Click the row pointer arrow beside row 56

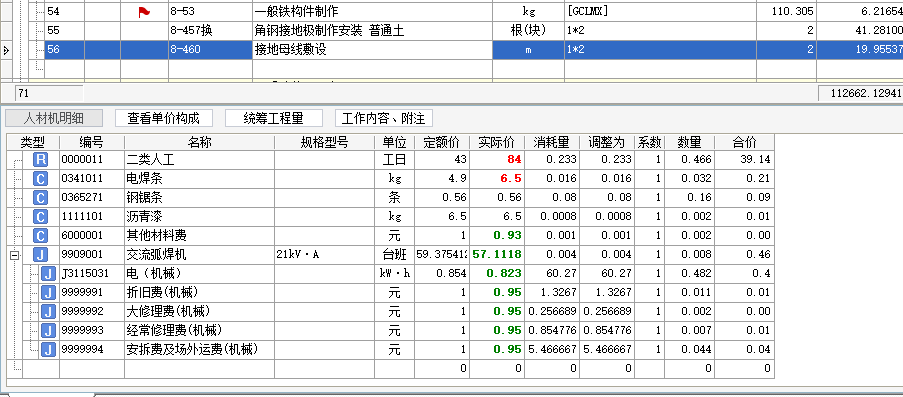pos(6,50)
